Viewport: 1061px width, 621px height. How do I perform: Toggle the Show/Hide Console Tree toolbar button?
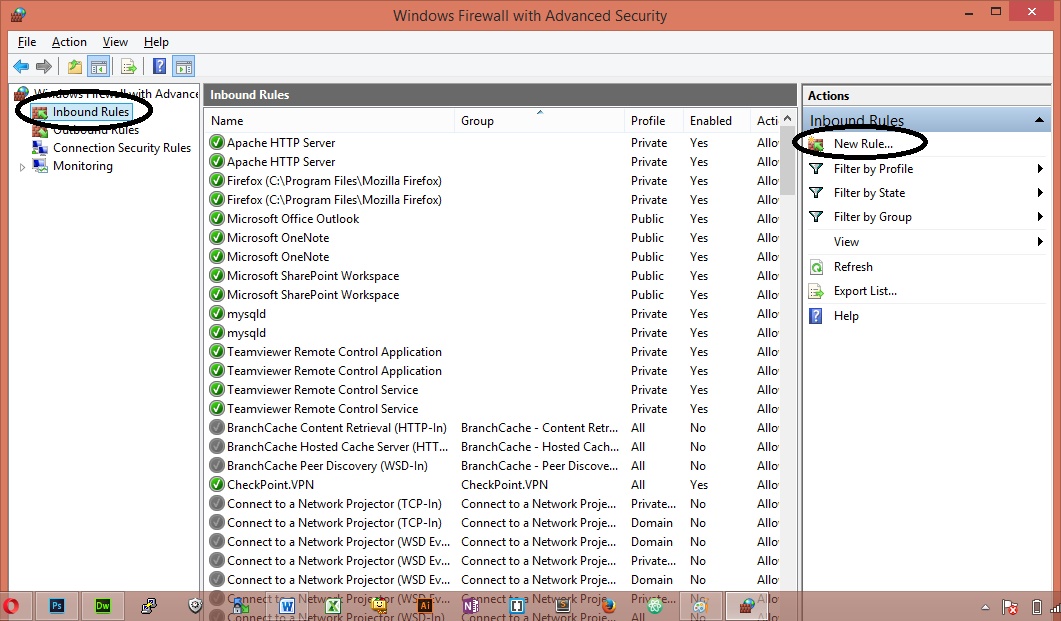(99, 66)
